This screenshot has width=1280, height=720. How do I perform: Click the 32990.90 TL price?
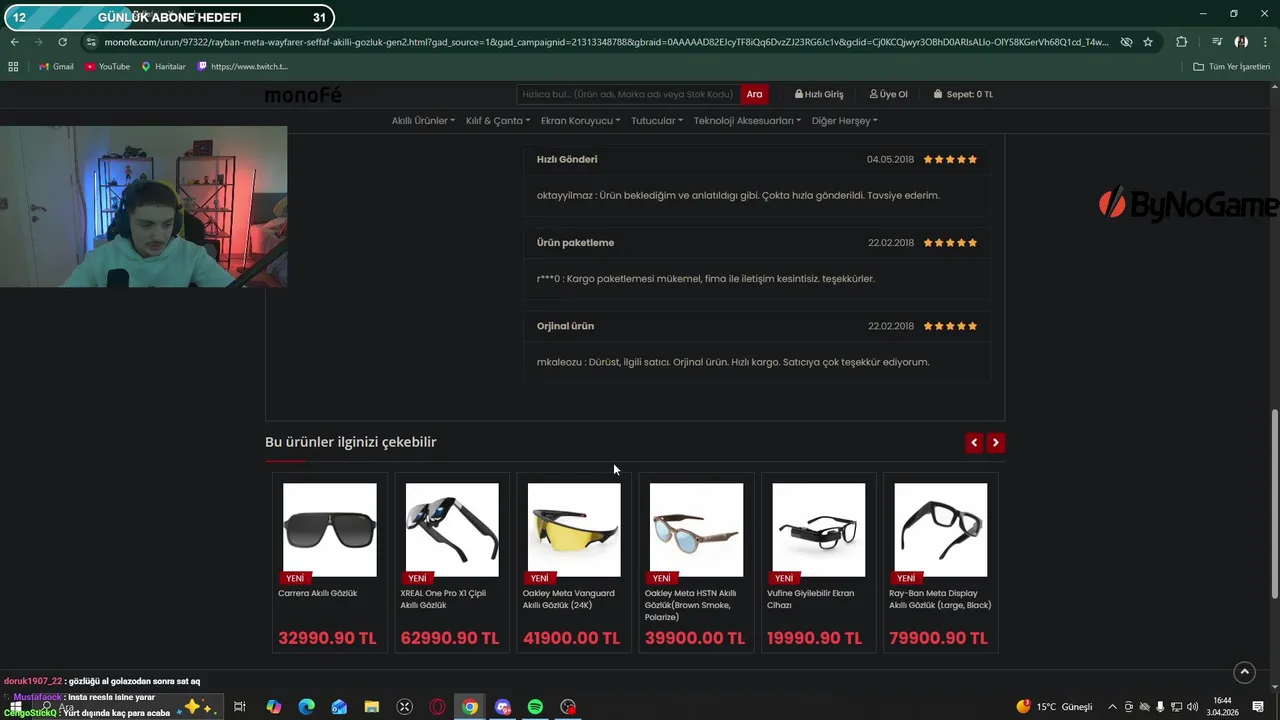pos(327,638)
